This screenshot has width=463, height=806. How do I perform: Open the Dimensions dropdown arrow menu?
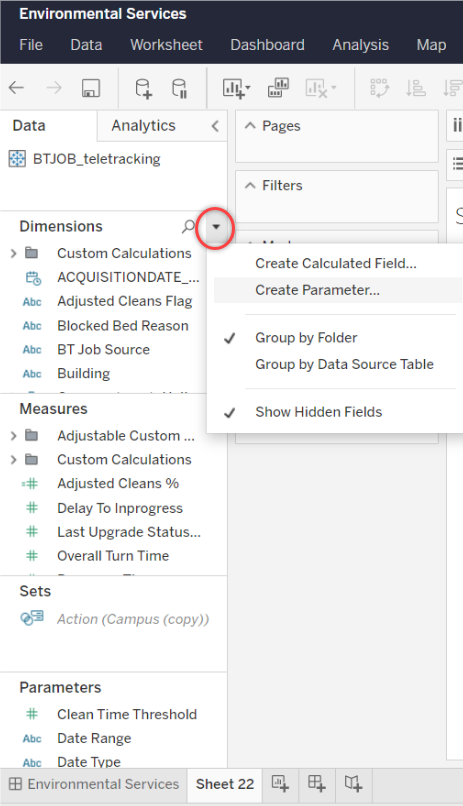216,227
